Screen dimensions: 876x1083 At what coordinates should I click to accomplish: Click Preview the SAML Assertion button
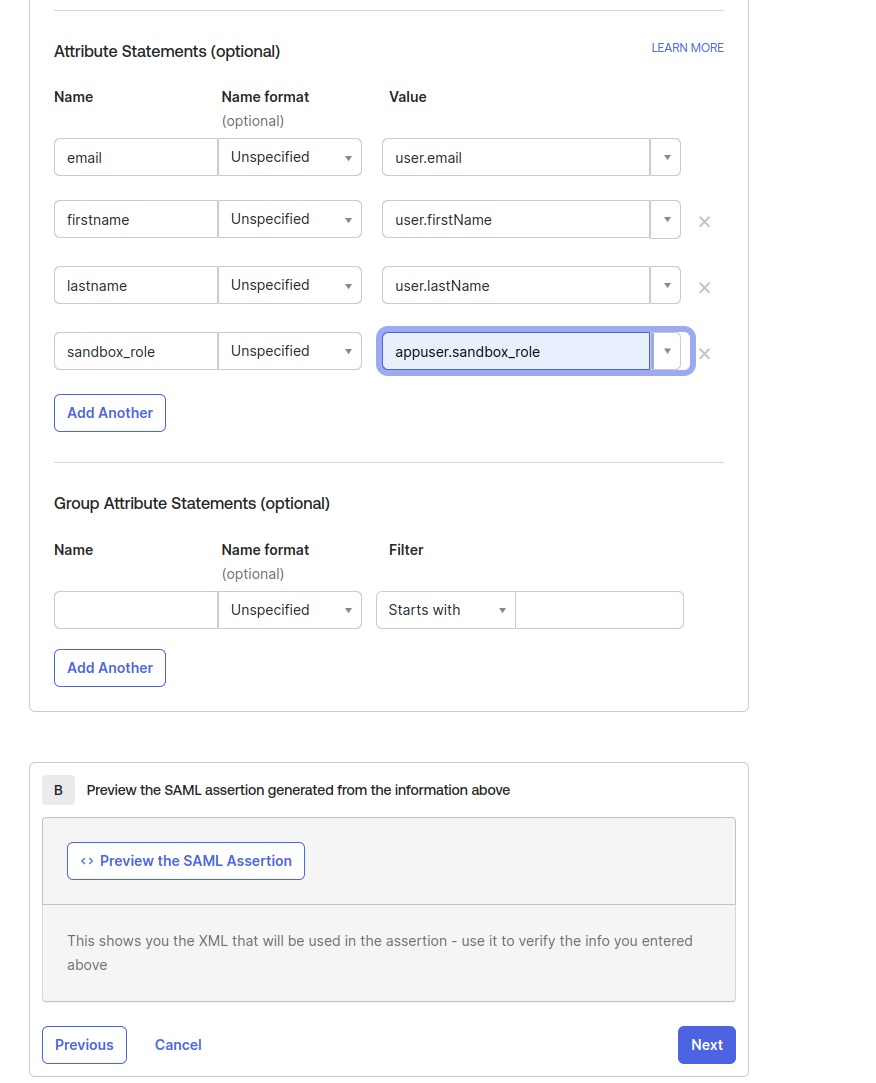coord(186,861)
